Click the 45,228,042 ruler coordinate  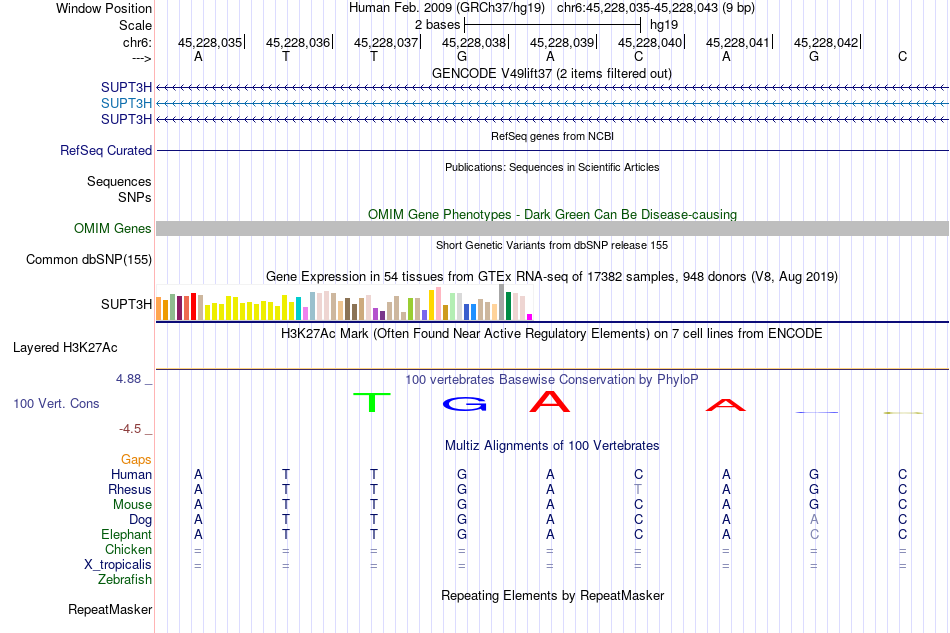[x=826, y=42]
